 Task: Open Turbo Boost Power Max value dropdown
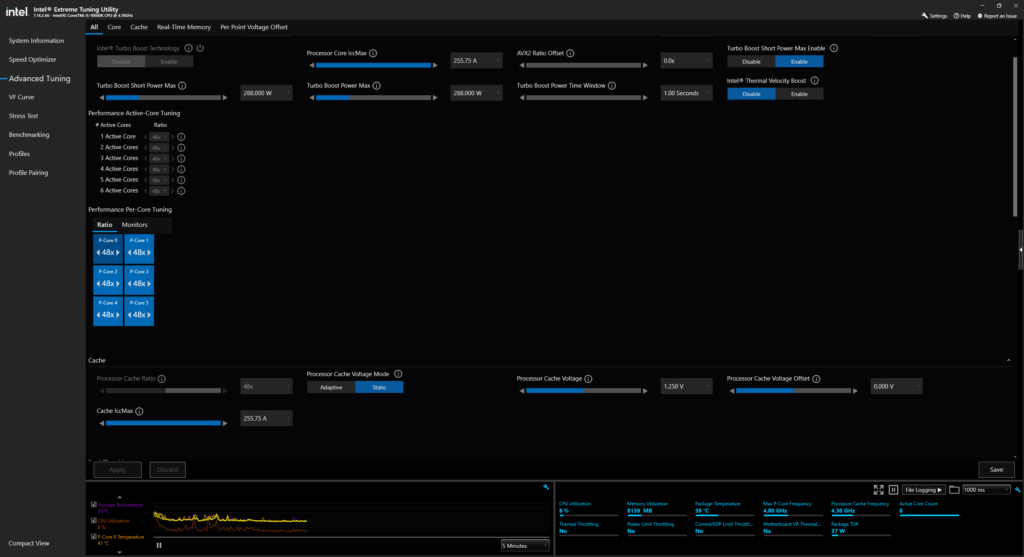coord(476,93)
